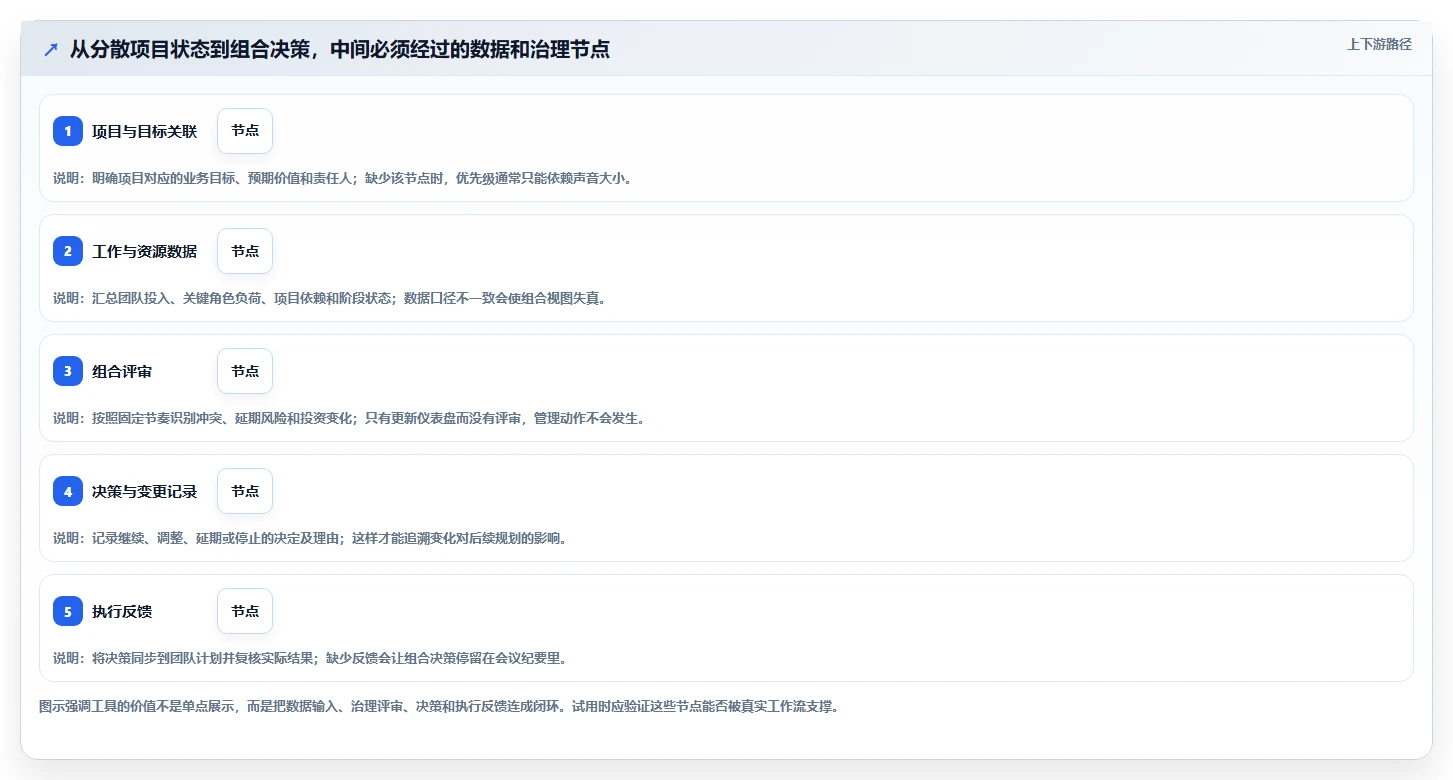Click description starting 明确项目对应的业务目标
This screenshot has width=1453, height=780.
(x=342, y=178)
